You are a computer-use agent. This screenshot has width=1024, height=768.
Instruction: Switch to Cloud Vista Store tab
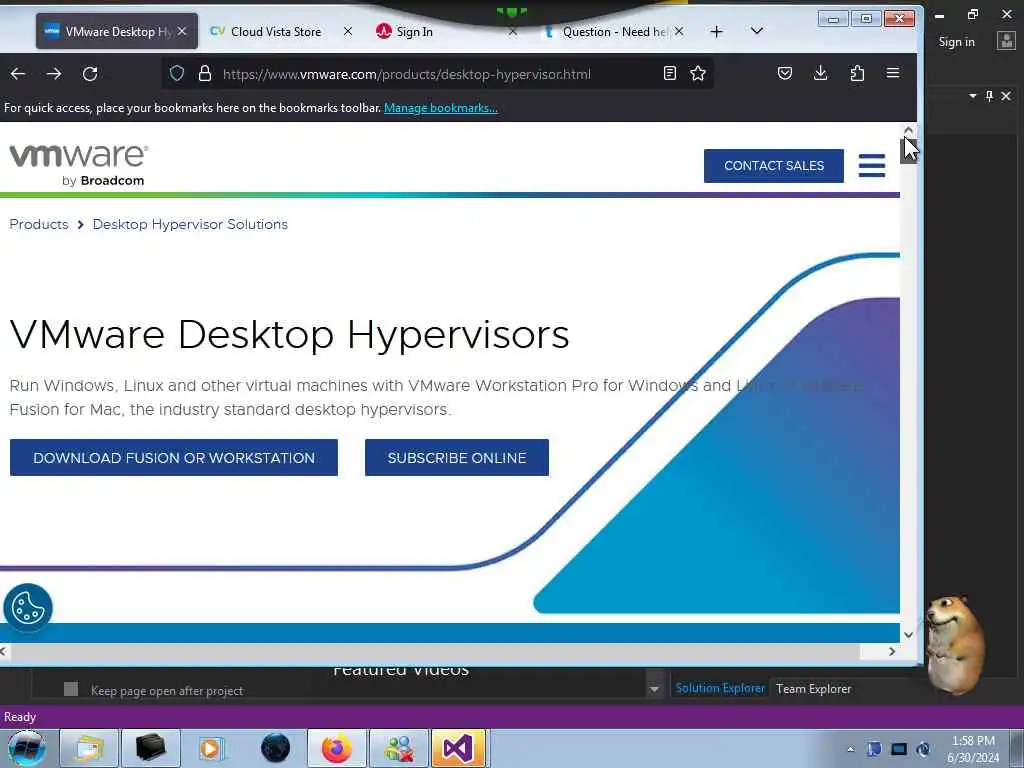click(x=274, y=31)
